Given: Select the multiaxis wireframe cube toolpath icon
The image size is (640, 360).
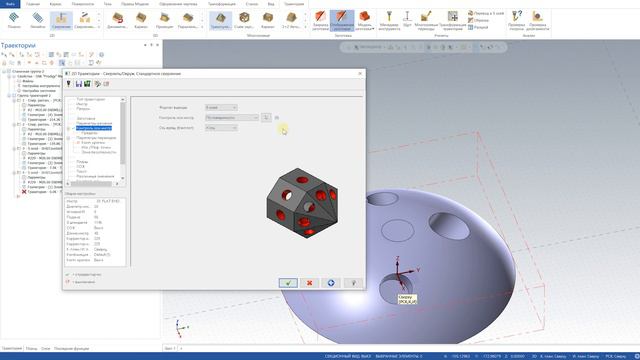Looking at the screenshot, I should (244, 20).
